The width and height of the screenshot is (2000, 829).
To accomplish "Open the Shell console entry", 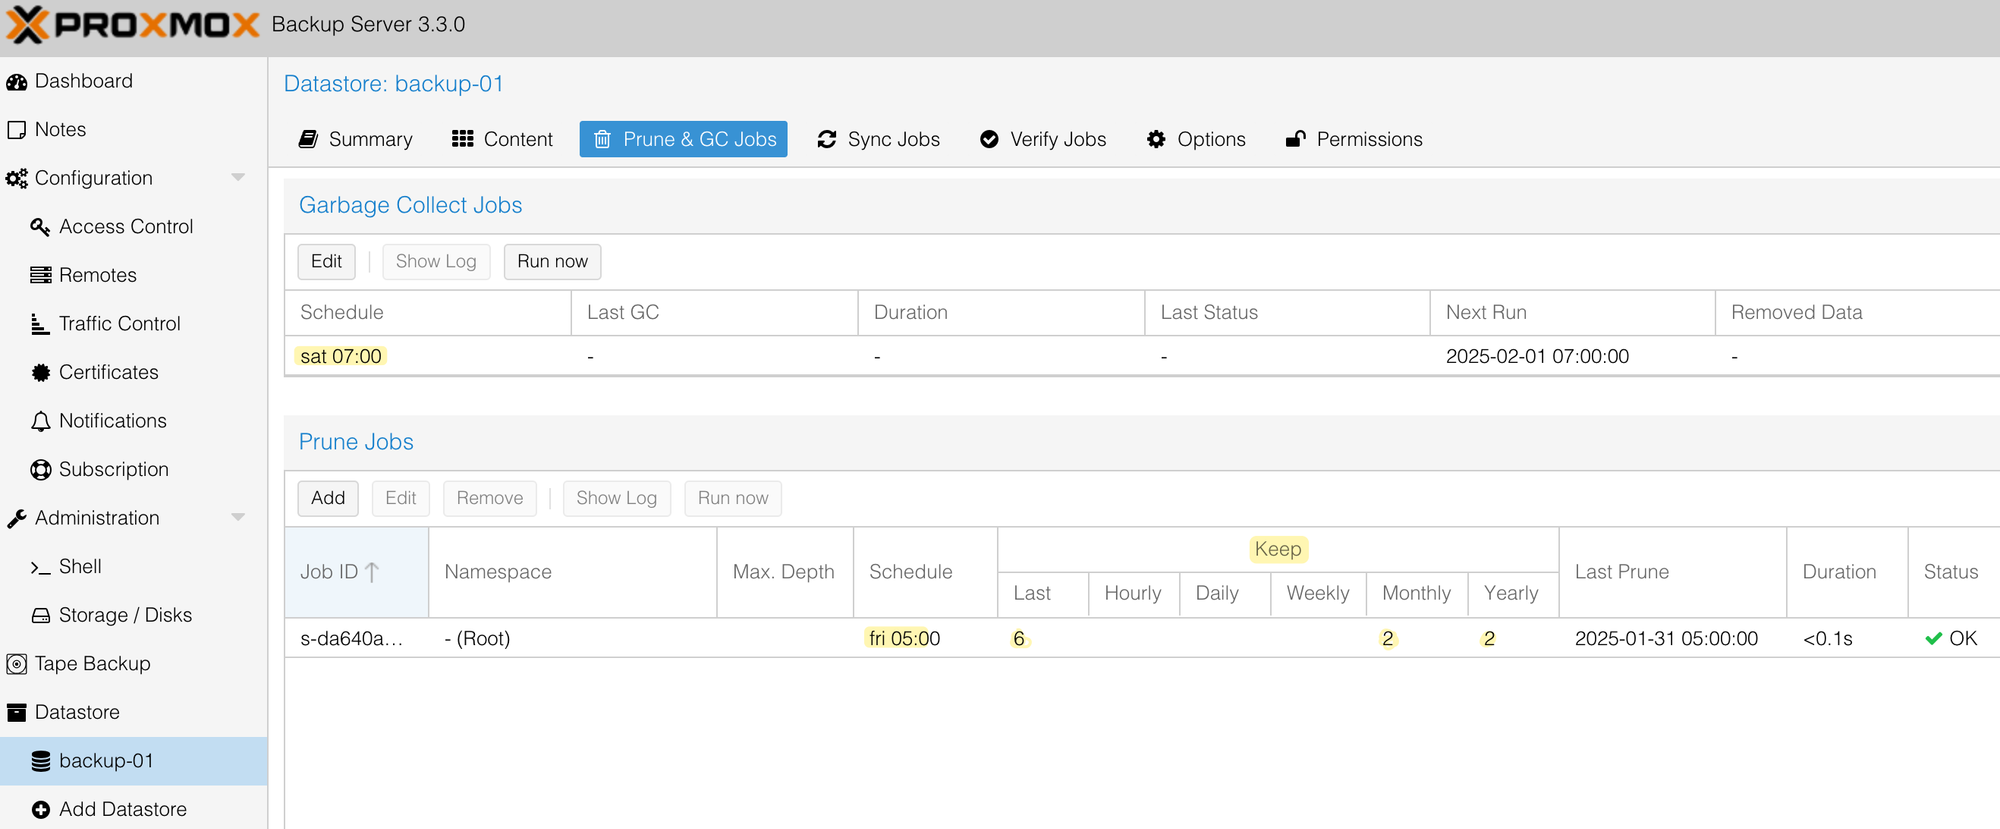I will click(134, 567).
